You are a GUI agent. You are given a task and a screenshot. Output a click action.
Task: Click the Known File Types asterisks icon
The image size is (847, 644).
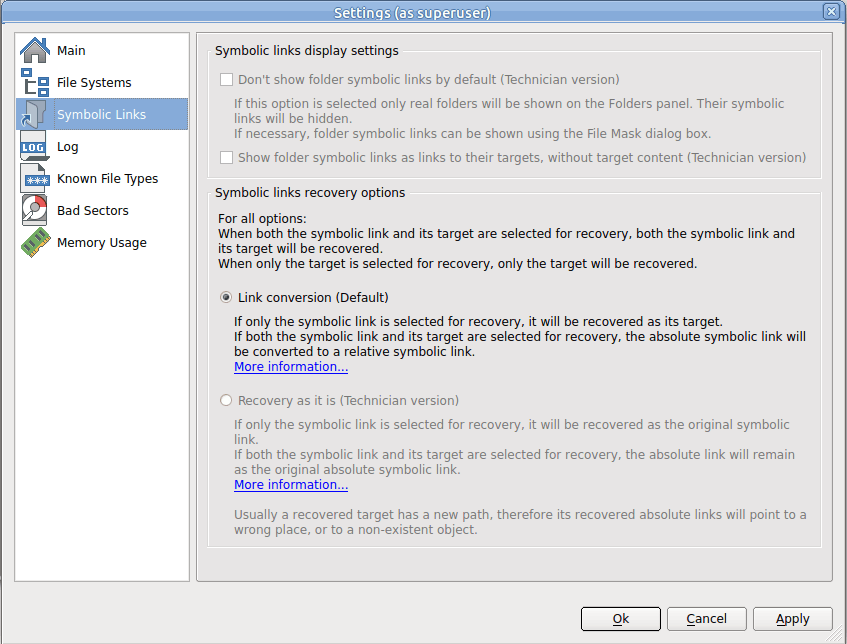[x=35, y=178]
